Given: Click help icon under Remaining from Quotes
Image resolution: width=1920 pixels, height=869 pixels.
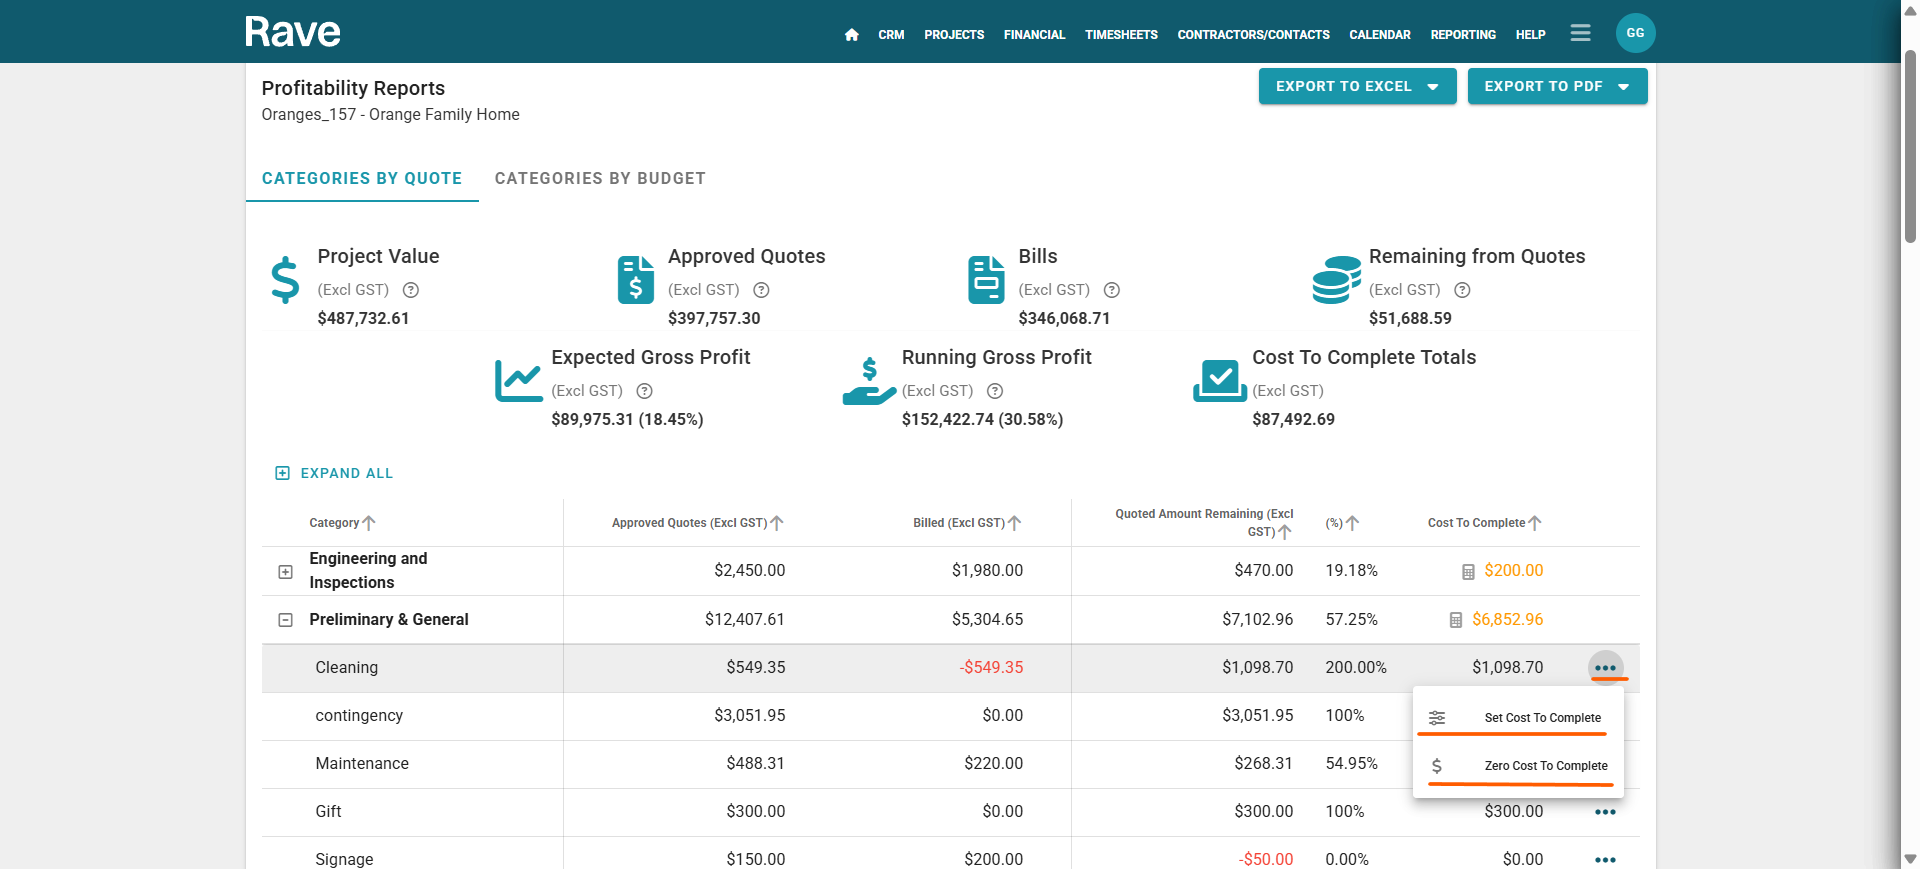Looking at the screenshot, I should tap(1462, 290).
